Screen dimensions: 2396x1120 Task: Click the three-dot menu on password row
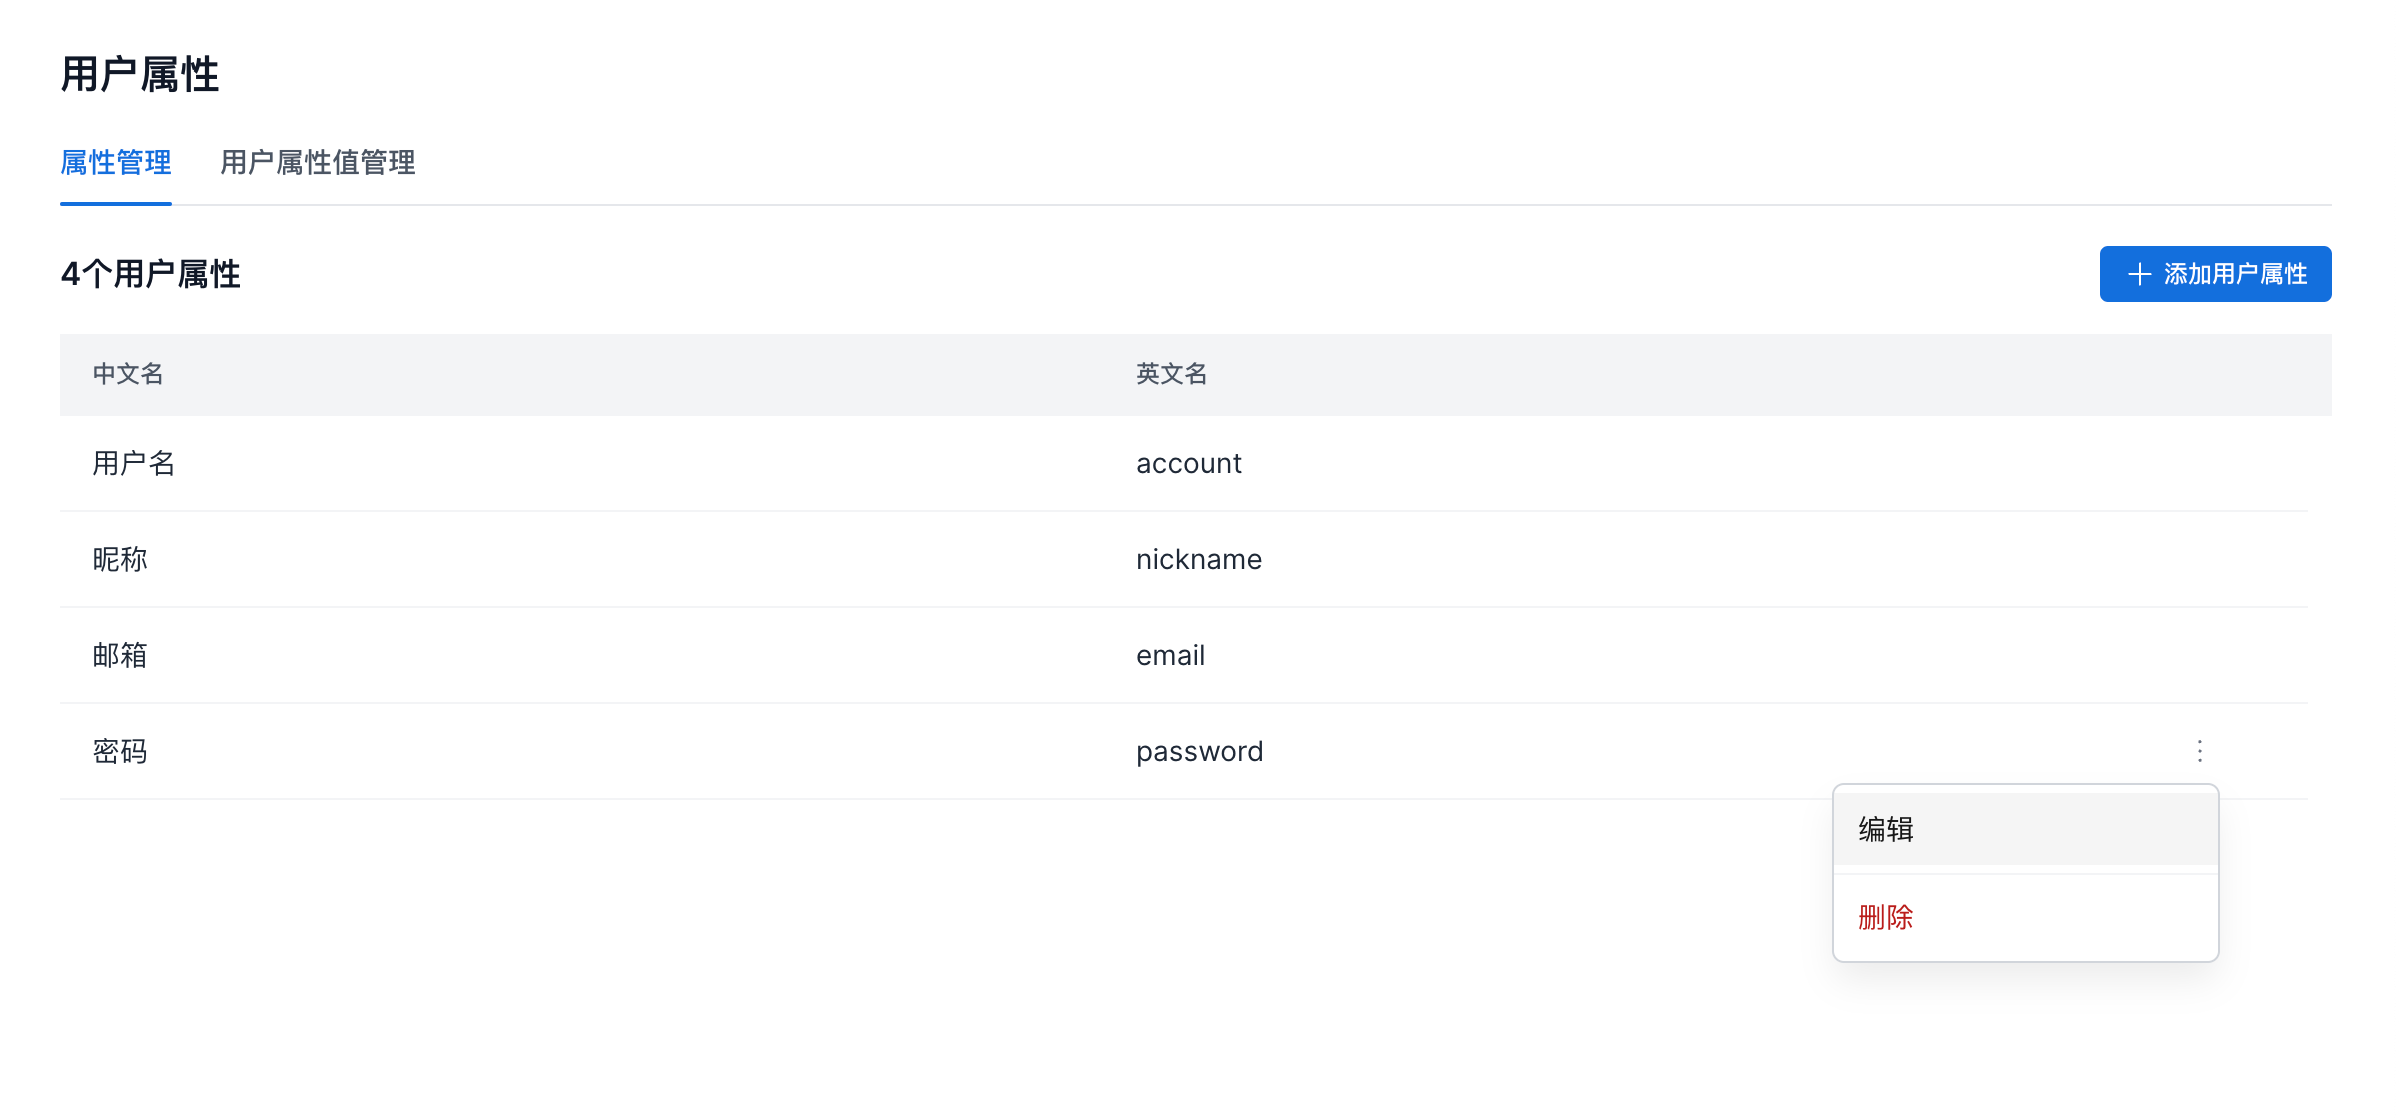(2199, 751)
